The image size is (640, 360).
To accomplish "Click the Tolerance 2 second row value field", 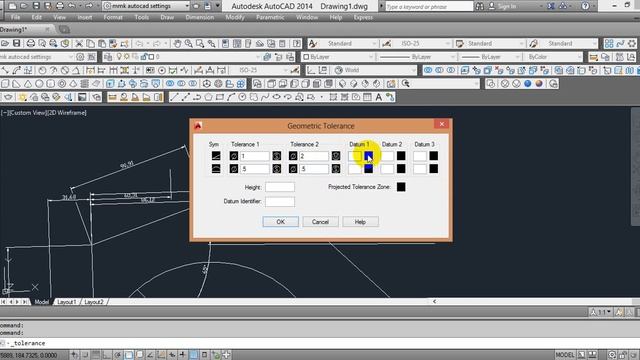I will pos(314,169).
